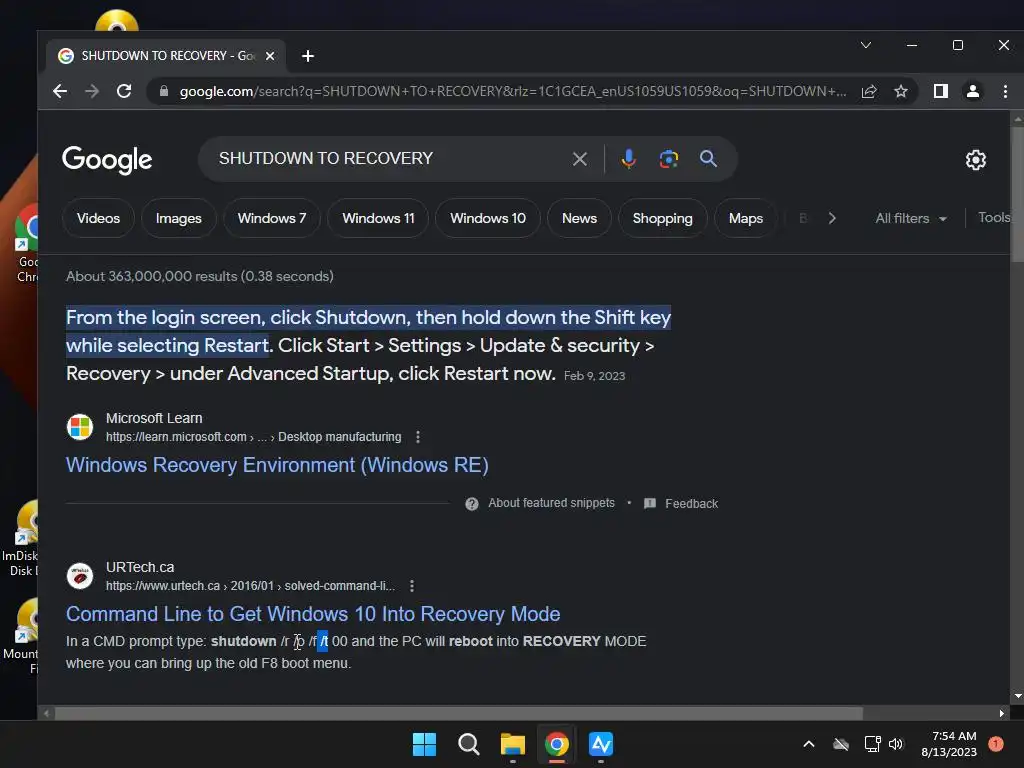Open File Explorer from taskbar
The height and width of the screenshot is (768, 1024).
(x=513, y=744)
